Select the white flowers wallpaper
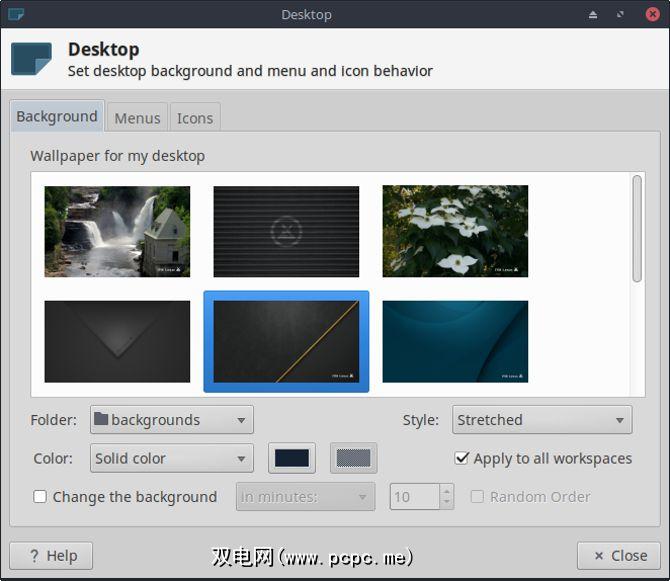 click(455, 231)
